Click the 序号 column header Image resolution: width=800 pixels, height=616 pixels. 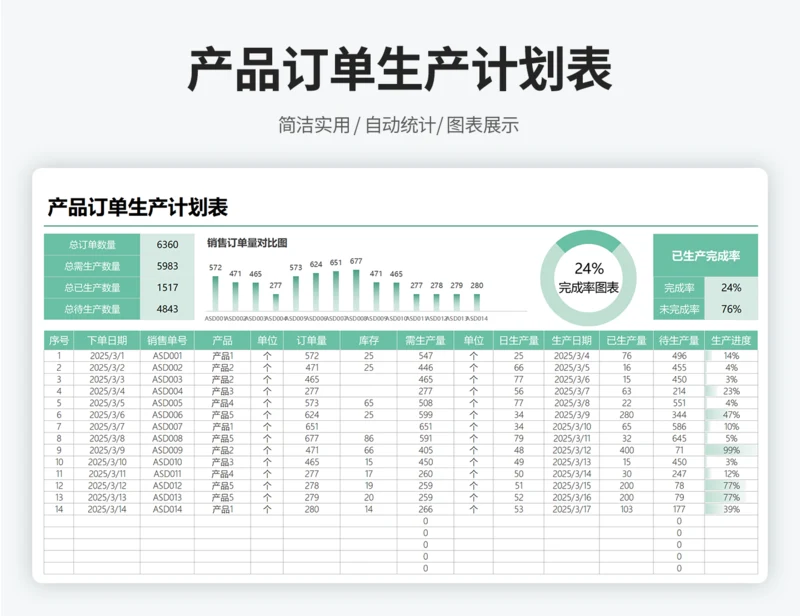[x=59, y=340]
